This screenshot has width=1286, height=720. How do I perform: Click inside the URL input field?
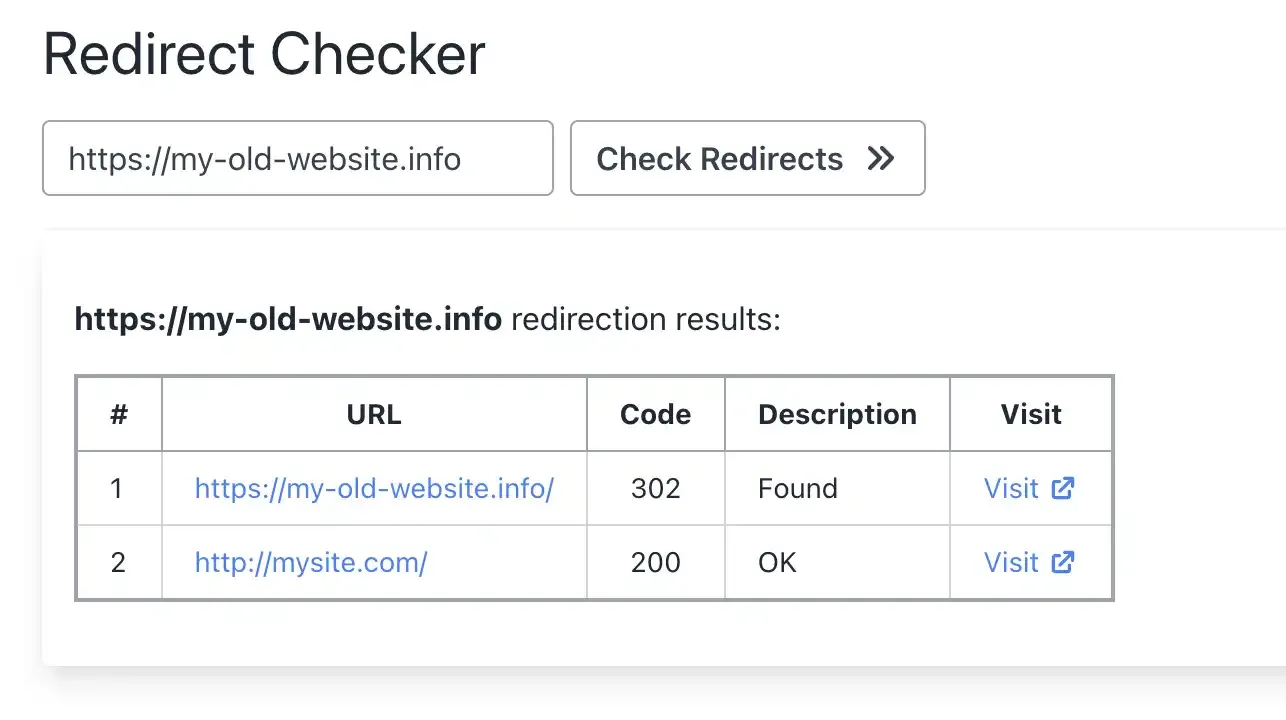point(297,158)
